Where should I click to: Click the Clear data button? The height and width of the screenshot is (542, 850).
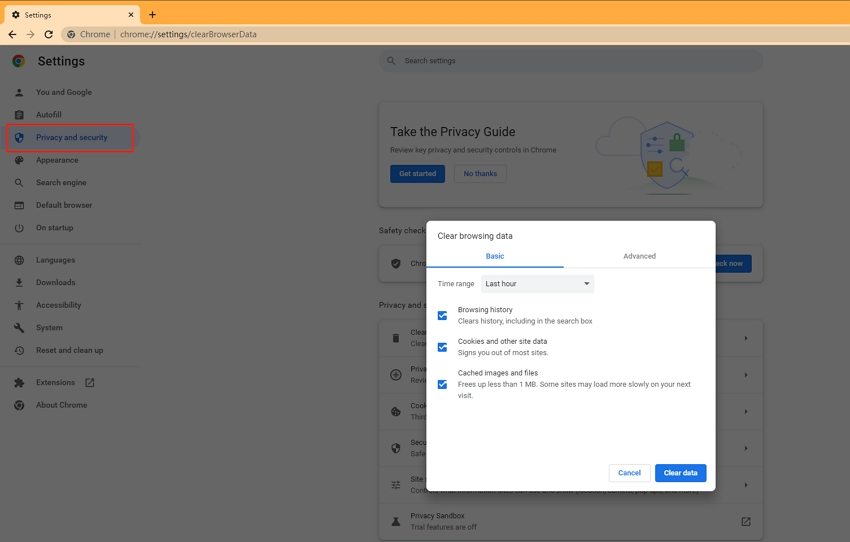pos(680,473)
